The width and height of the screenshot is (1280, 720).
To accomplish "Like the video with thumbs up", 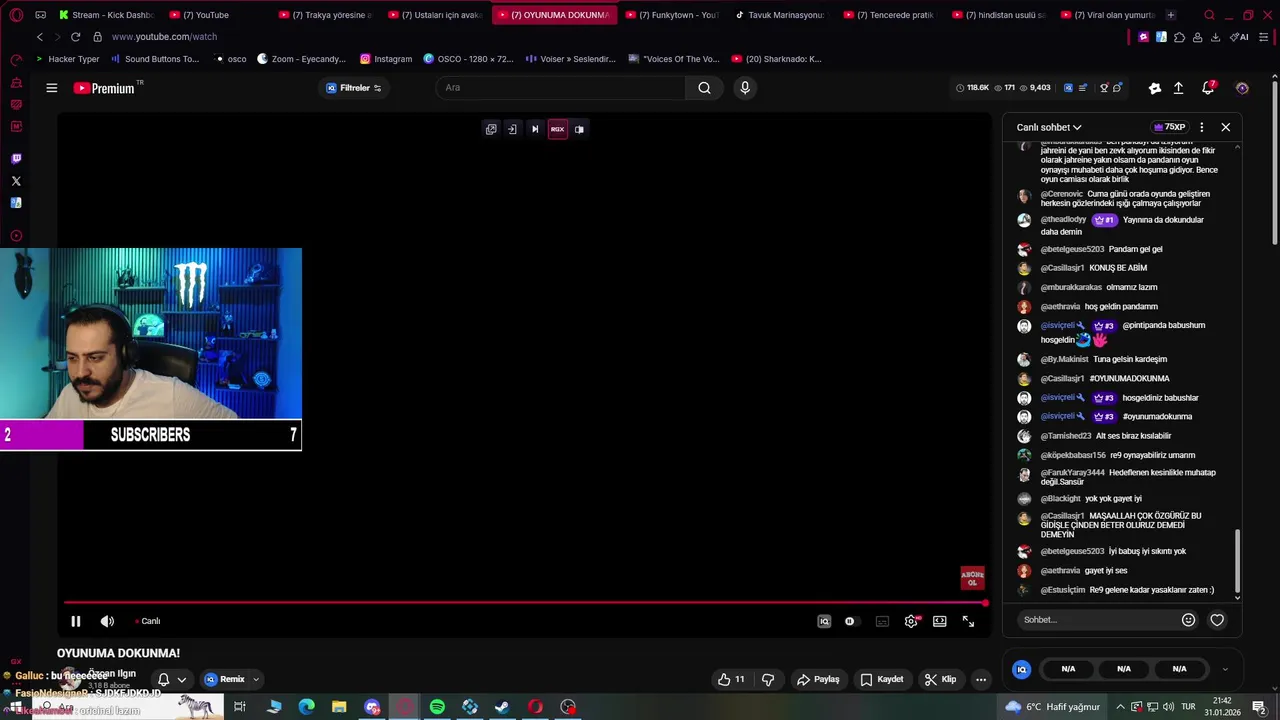I will [x=731, y=679].
